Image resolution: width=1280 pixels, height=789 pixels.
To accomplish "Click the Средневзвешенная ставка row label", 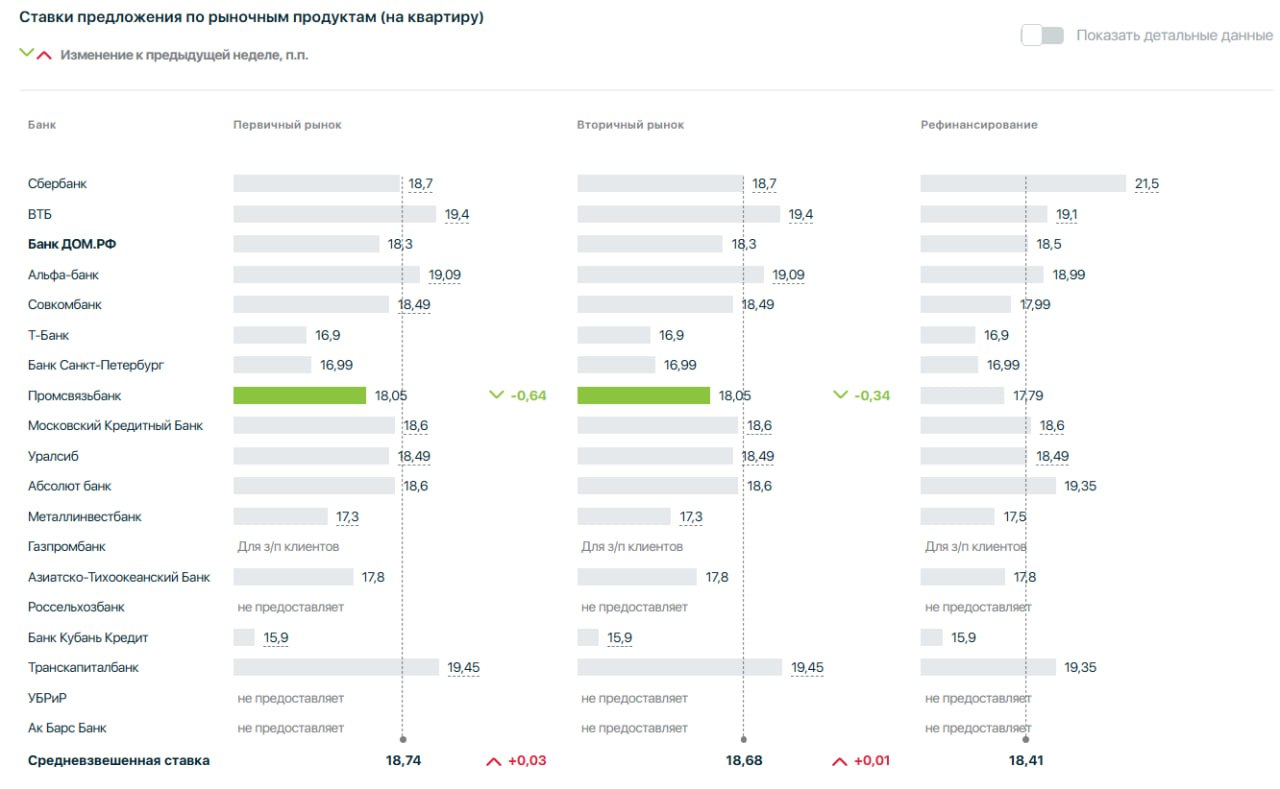I will pyautogui.click(x=119, y=761).
